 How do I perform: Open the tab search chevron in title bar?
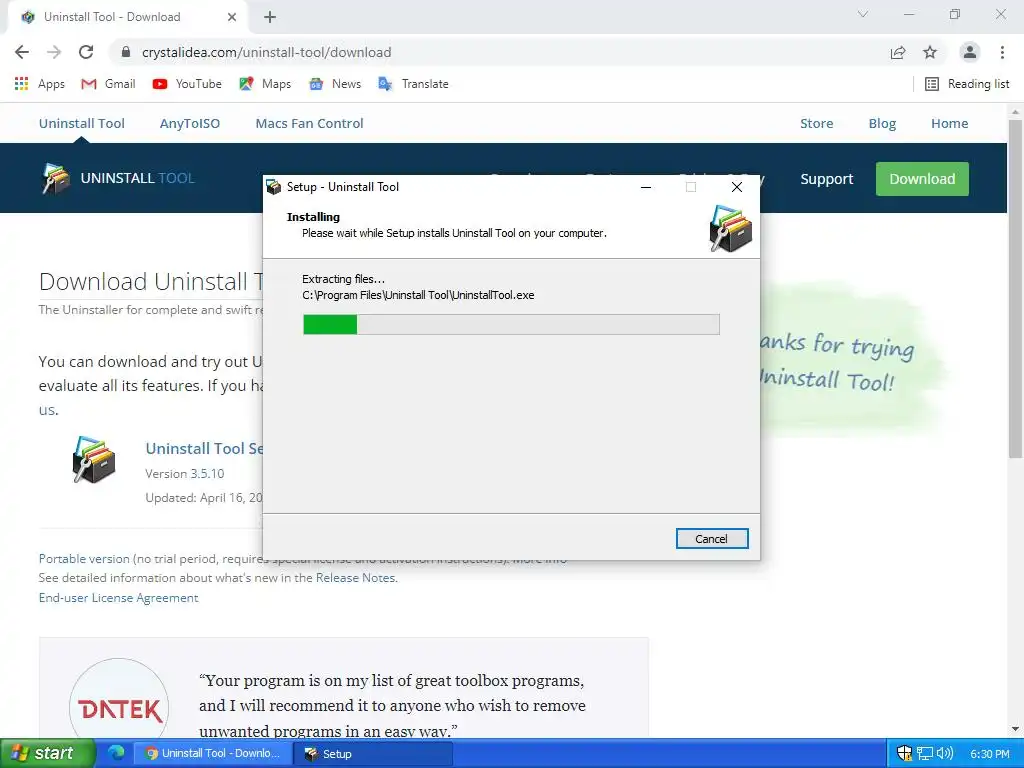click(863, 14)
